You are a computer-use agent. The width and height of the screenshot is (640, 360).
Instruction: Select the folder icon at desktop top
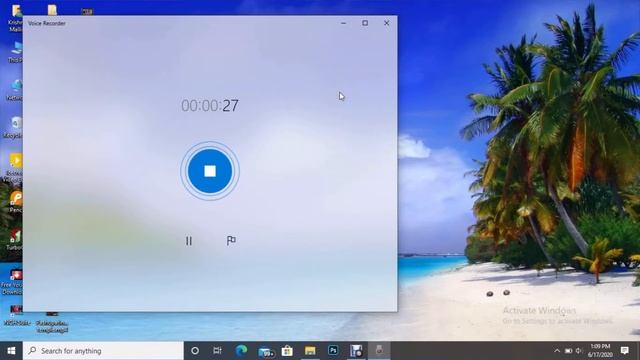point(52,10)
